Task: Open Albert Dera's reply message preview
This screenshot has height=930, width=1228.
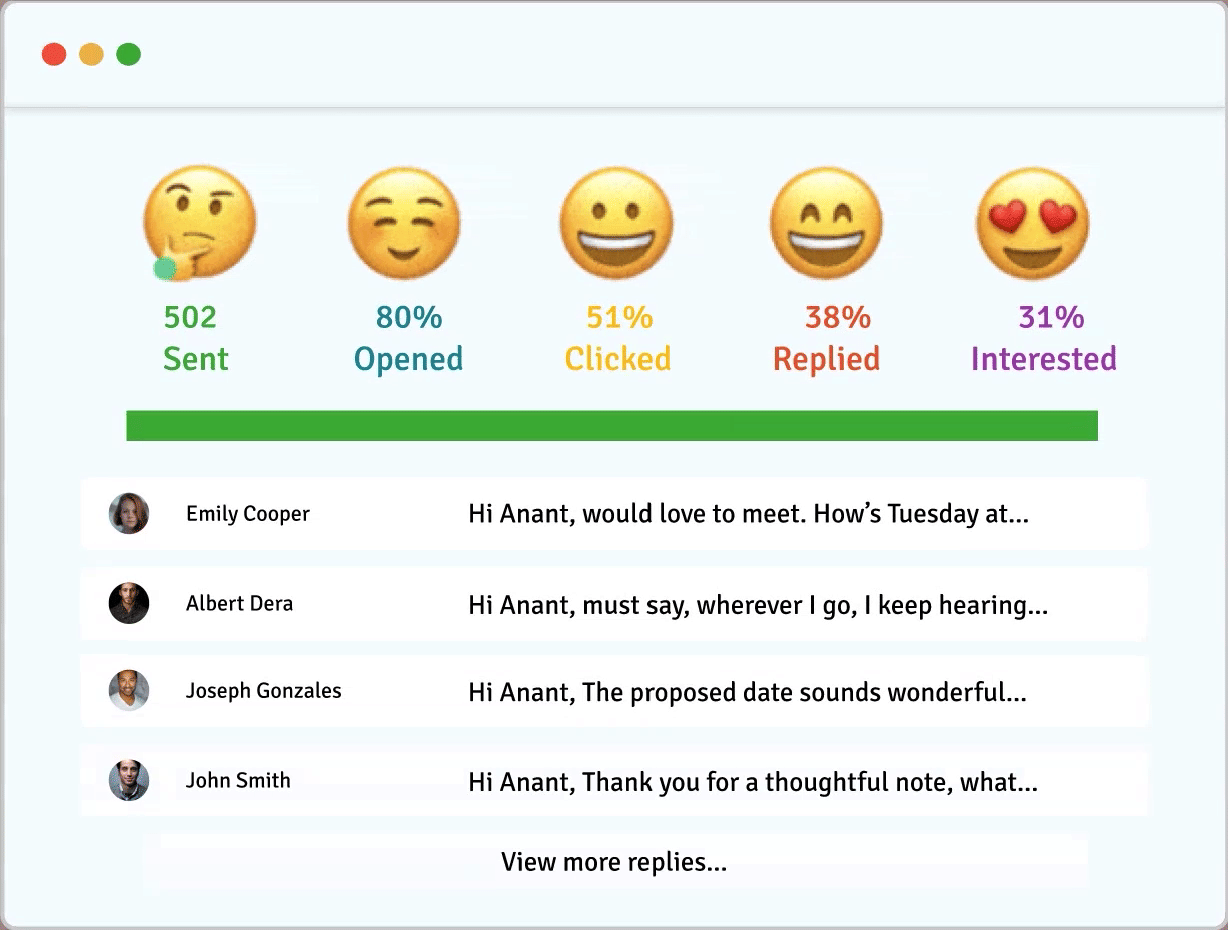Action: click(757, 604)
